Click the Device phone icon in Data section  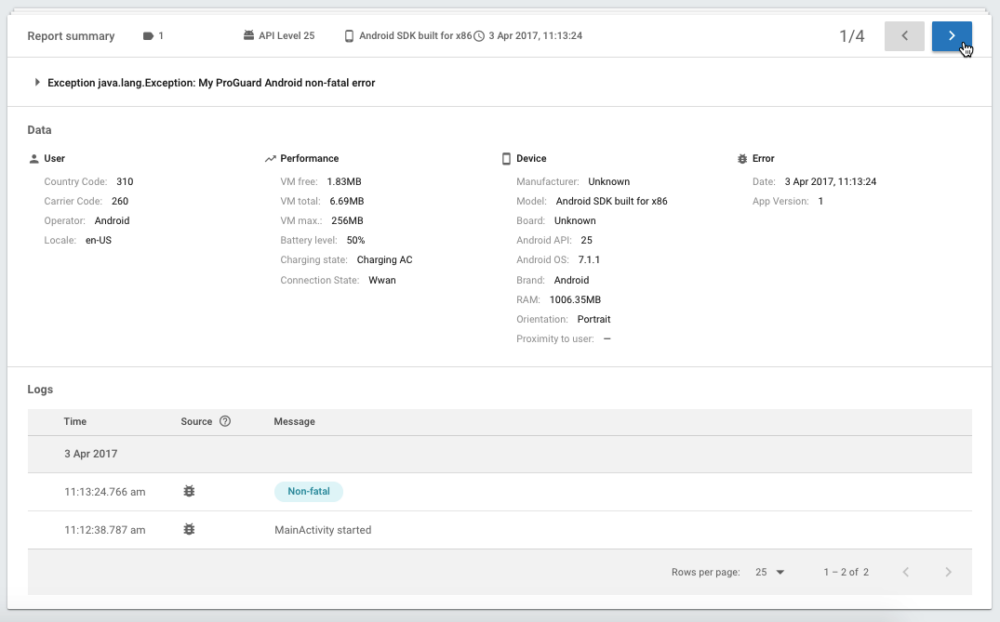click(x=506, y=159)
